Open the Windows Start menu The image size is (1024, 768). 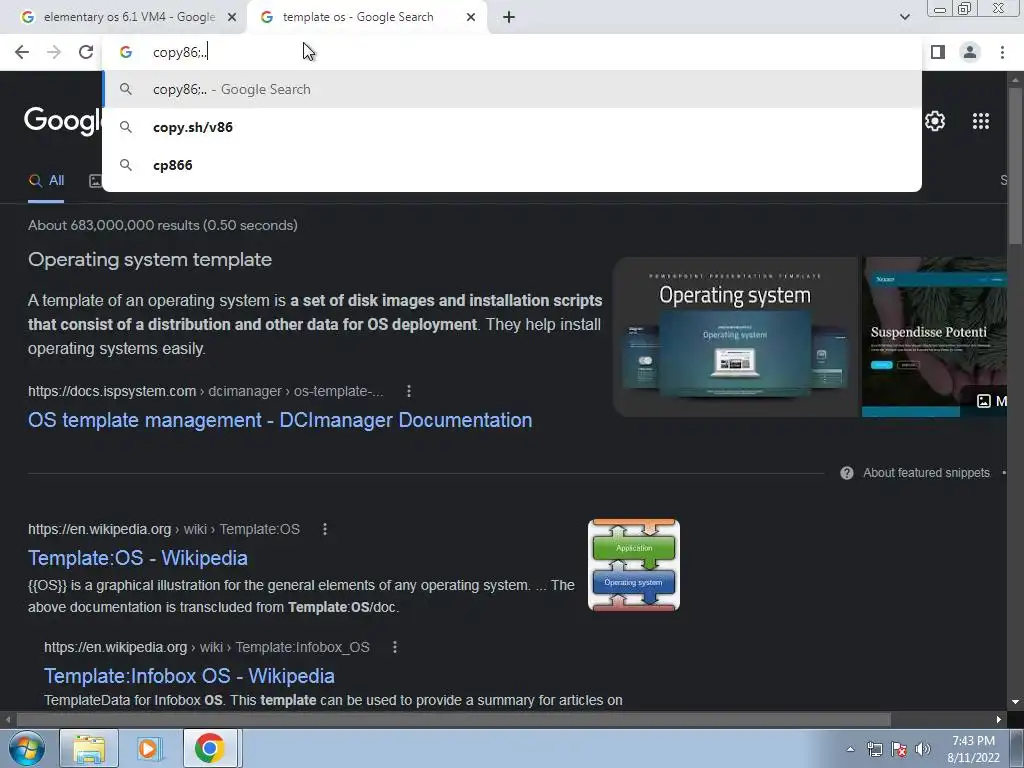coord(26,748)
